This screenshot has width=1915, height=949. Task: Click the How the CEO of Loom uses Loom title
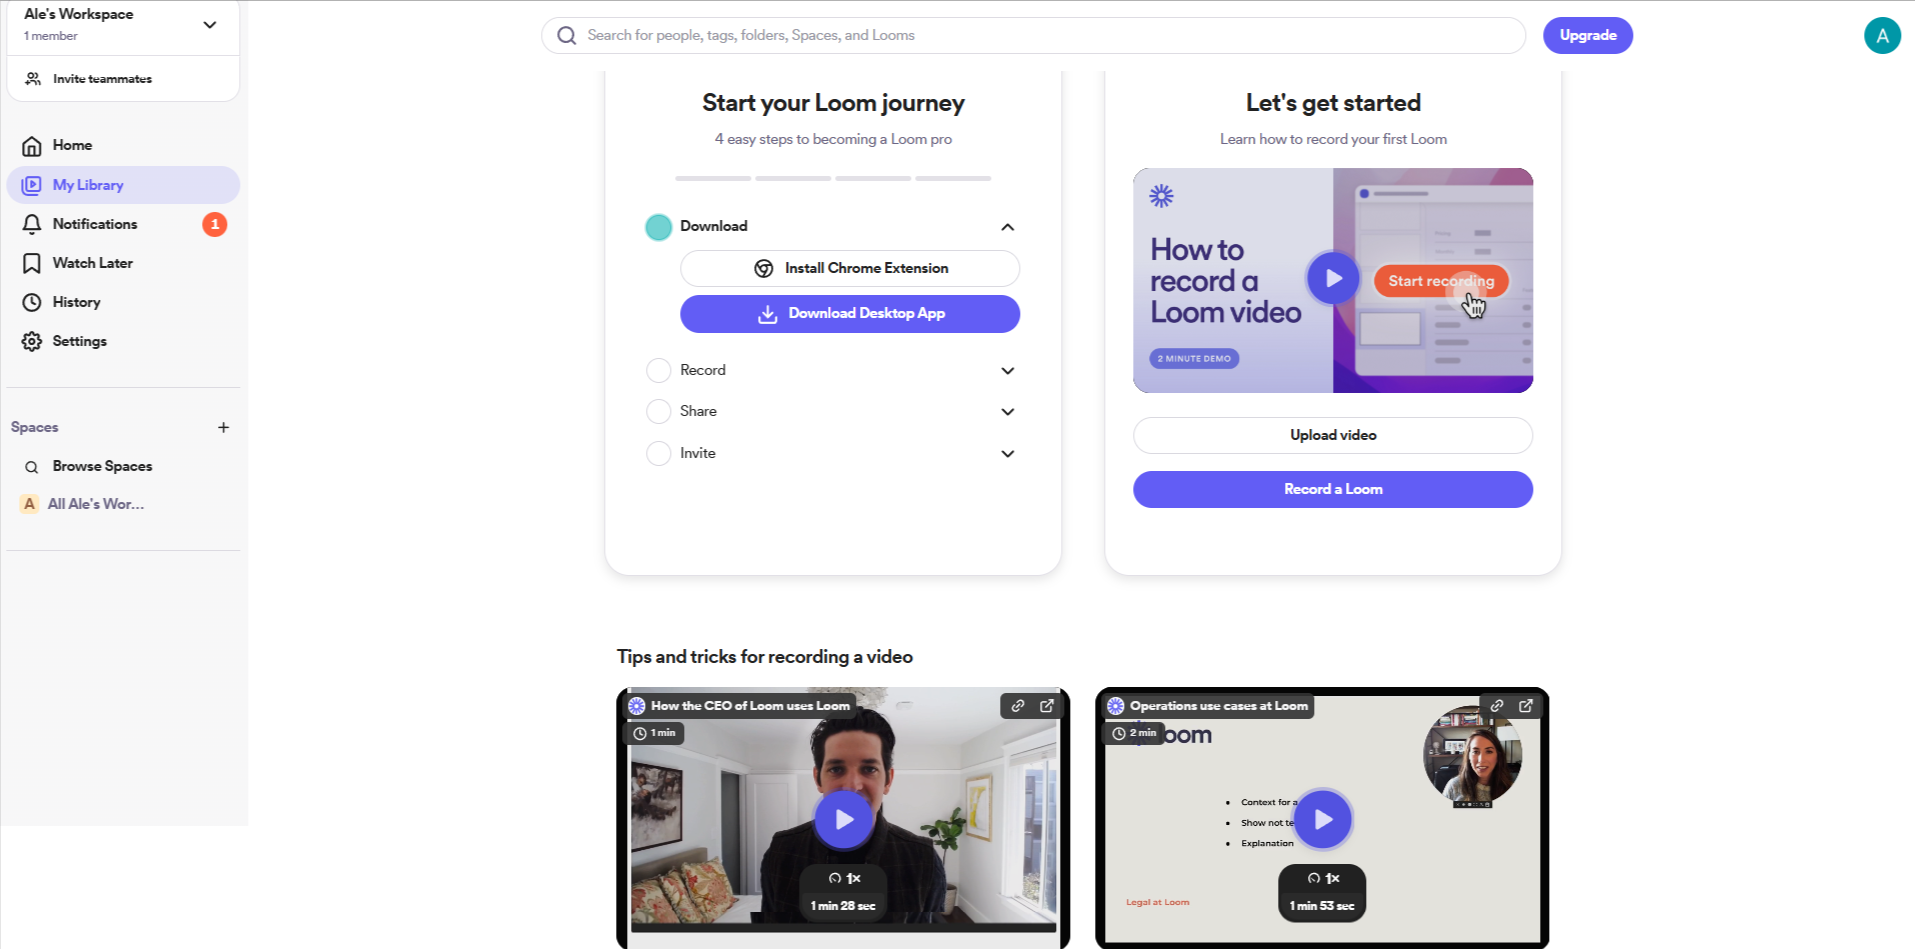pos(750,706)
